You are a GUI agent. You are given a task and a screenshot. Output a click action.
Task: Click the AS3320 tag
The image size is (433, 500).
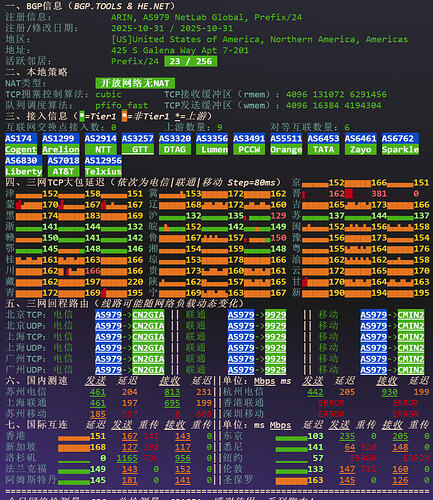point(175,138)
